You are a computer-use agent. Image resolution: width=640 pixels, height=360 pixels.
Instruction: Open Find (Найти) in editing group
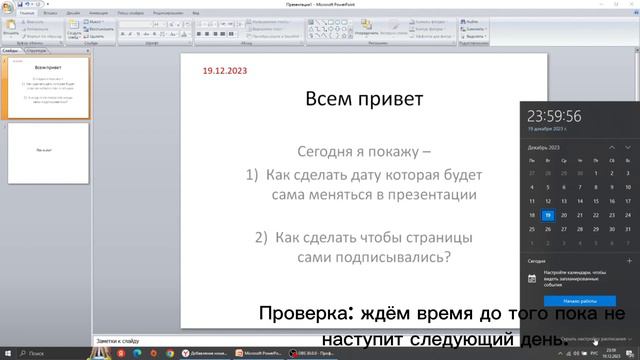469,22
